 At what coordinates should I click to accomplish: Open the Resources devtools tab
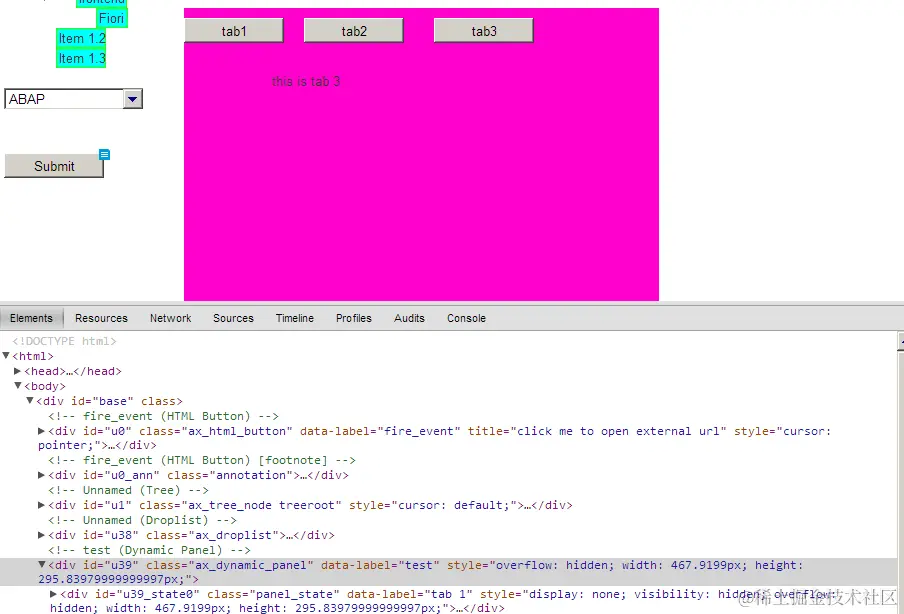click(x=101, y=318)
